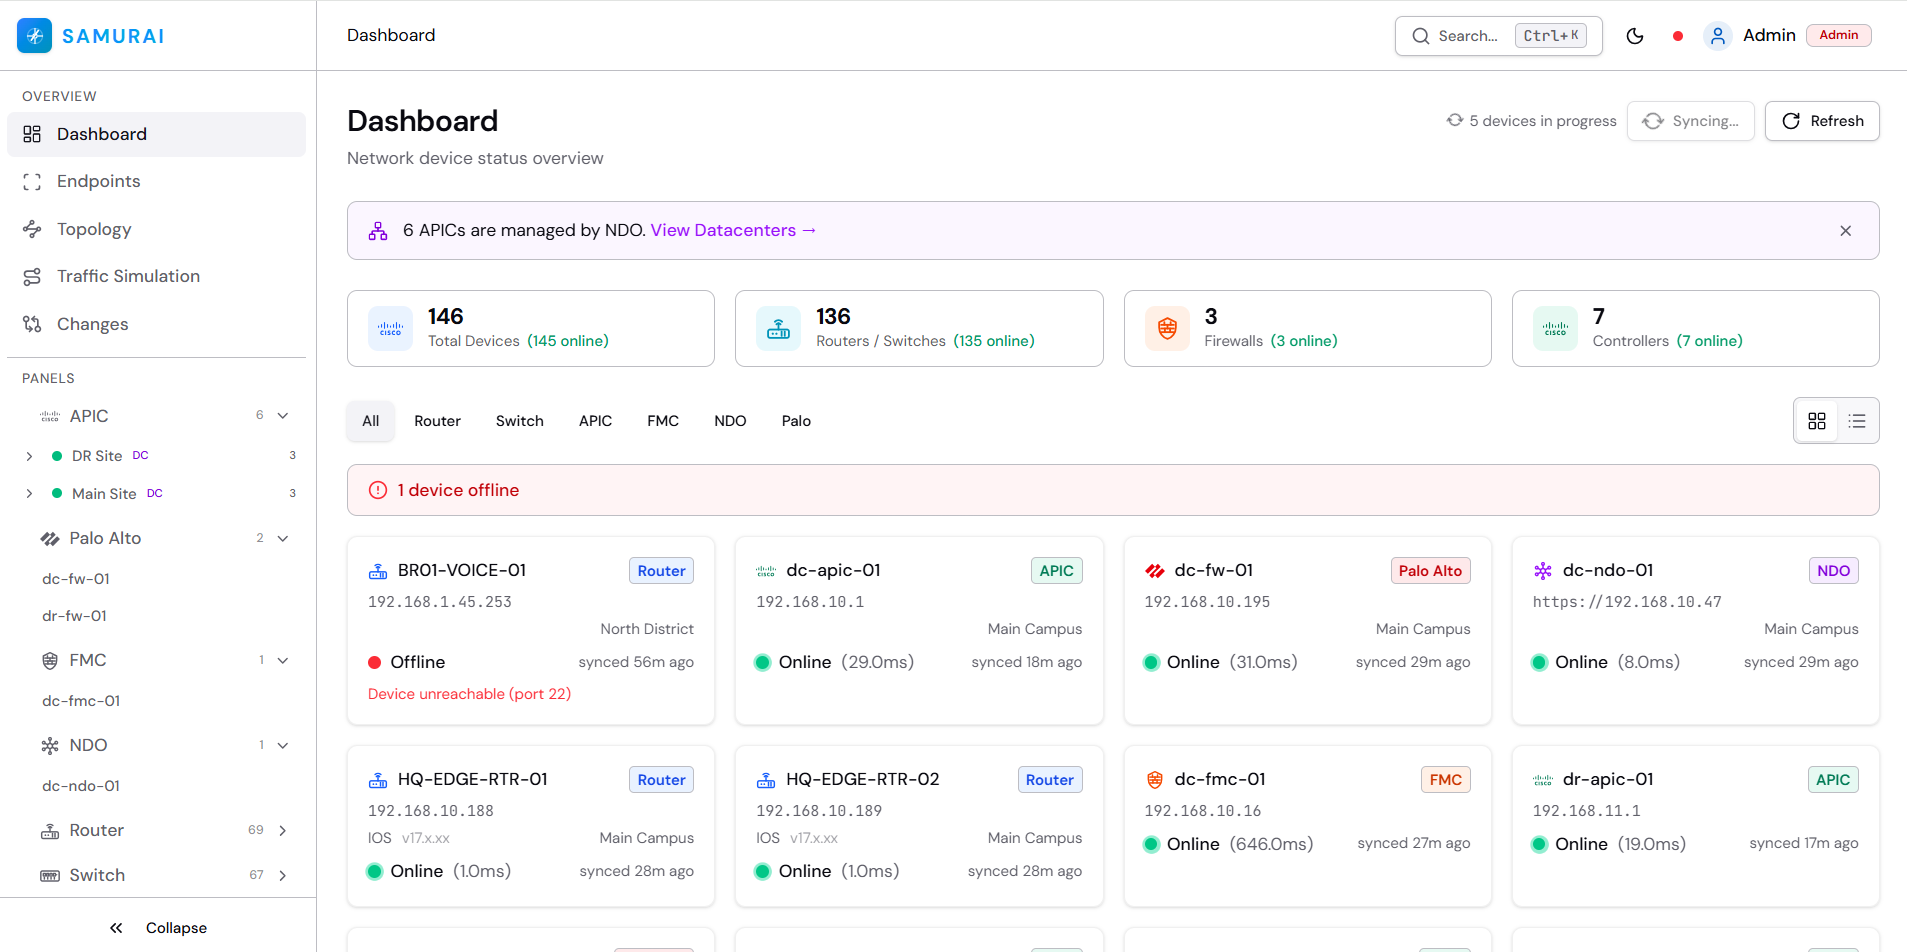Collapse the Palo Alto panel group
Viewport: 1907px width, 952px height.
(283, 538)
